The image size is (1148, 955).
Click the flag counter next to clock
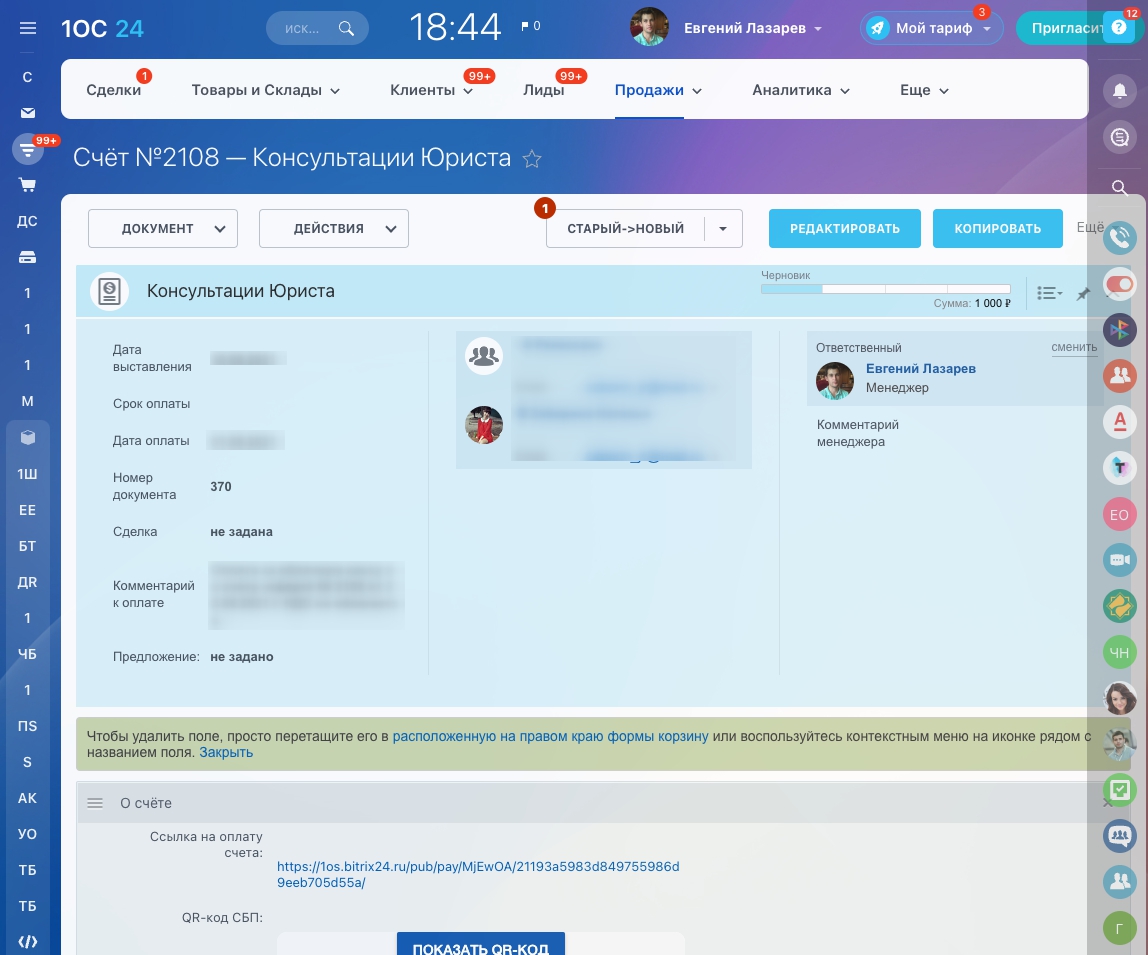pos(531,26)
